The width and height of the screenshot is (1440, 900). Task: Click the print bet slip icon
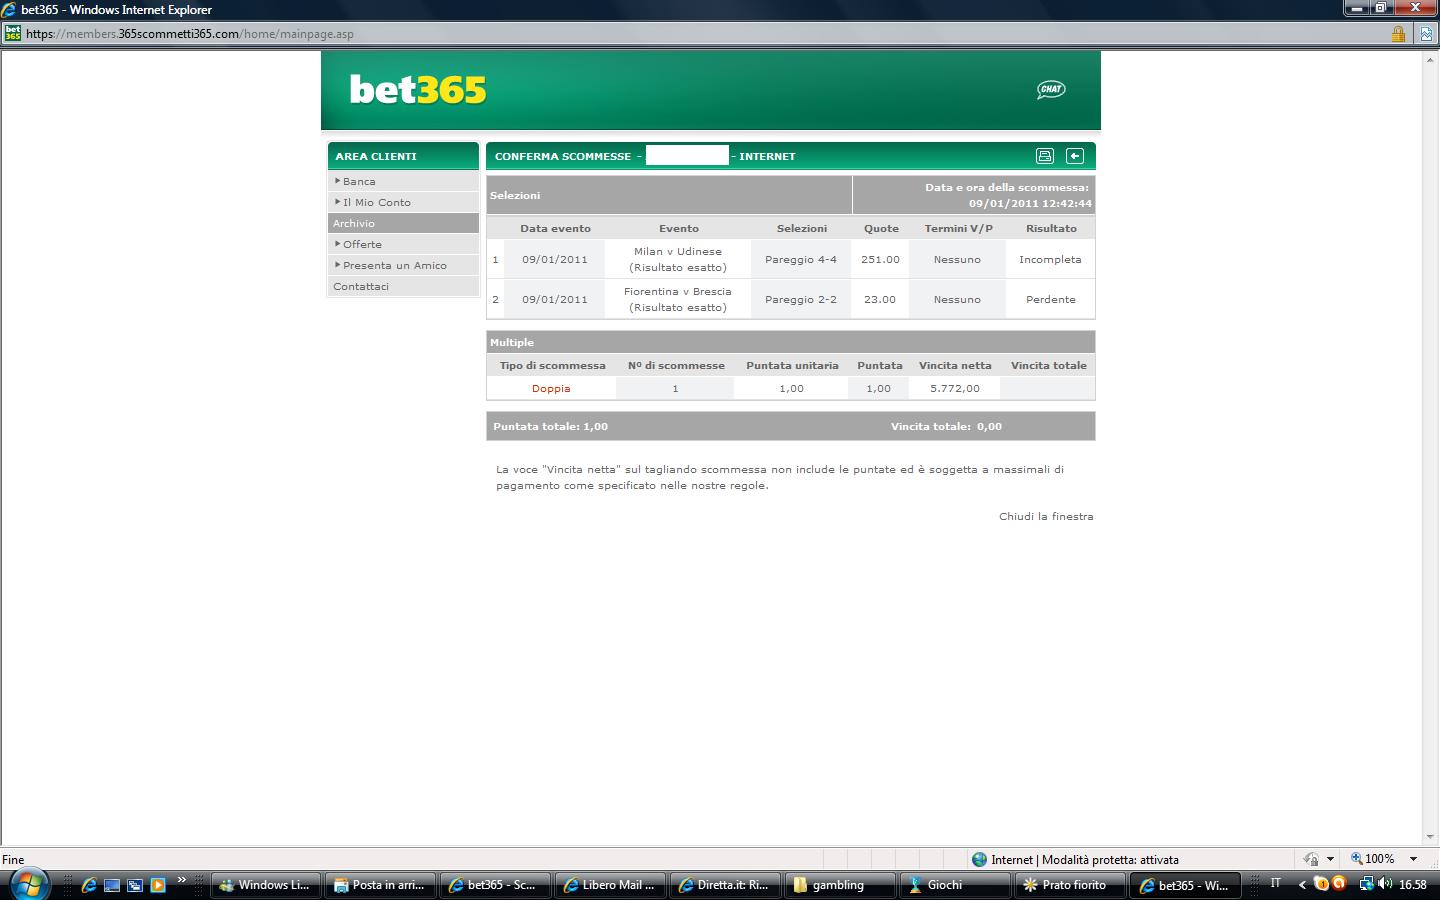[x=1045, y=156]
